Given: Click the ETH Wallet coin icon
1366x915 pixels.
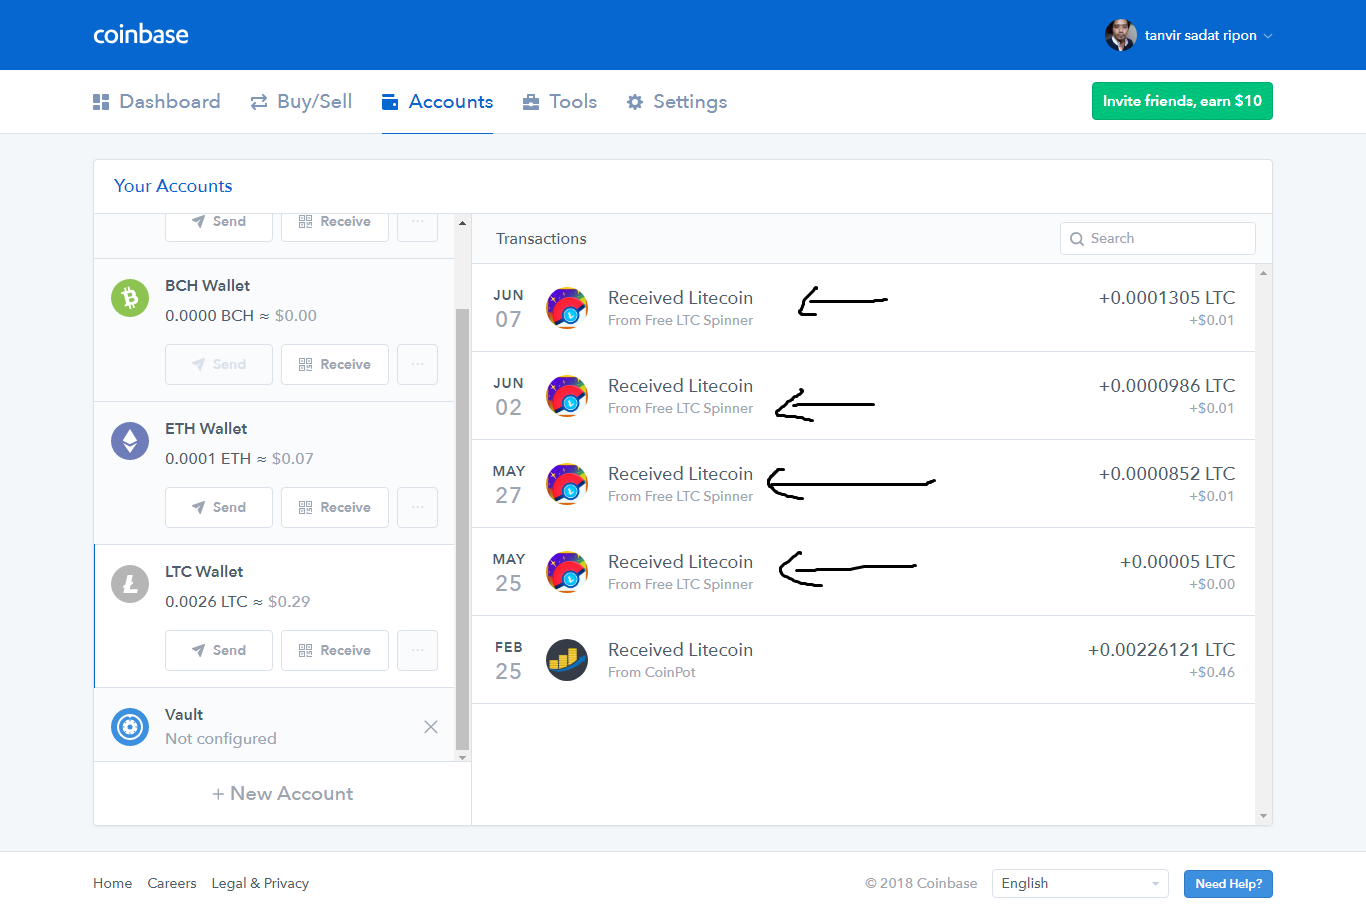Looking at the screenshot, I should click(130, 441).
